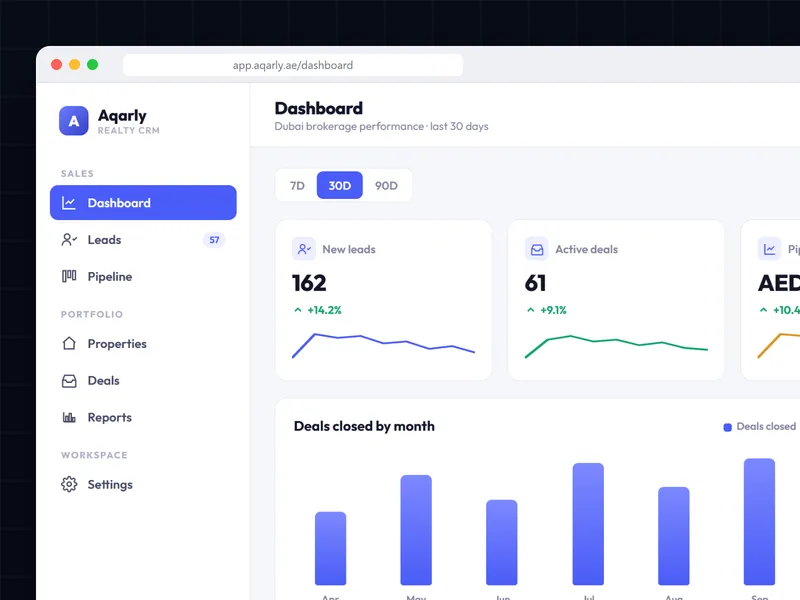Open the Dashboard menu item
Image resolution: width=800 pixels, height=600 pixels.
143,203
